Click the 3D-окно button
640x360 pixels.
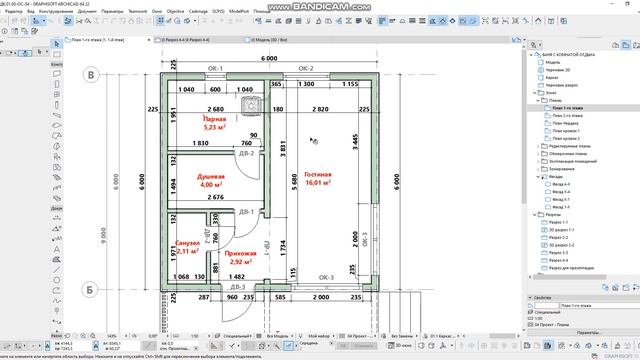pos(400,346)
